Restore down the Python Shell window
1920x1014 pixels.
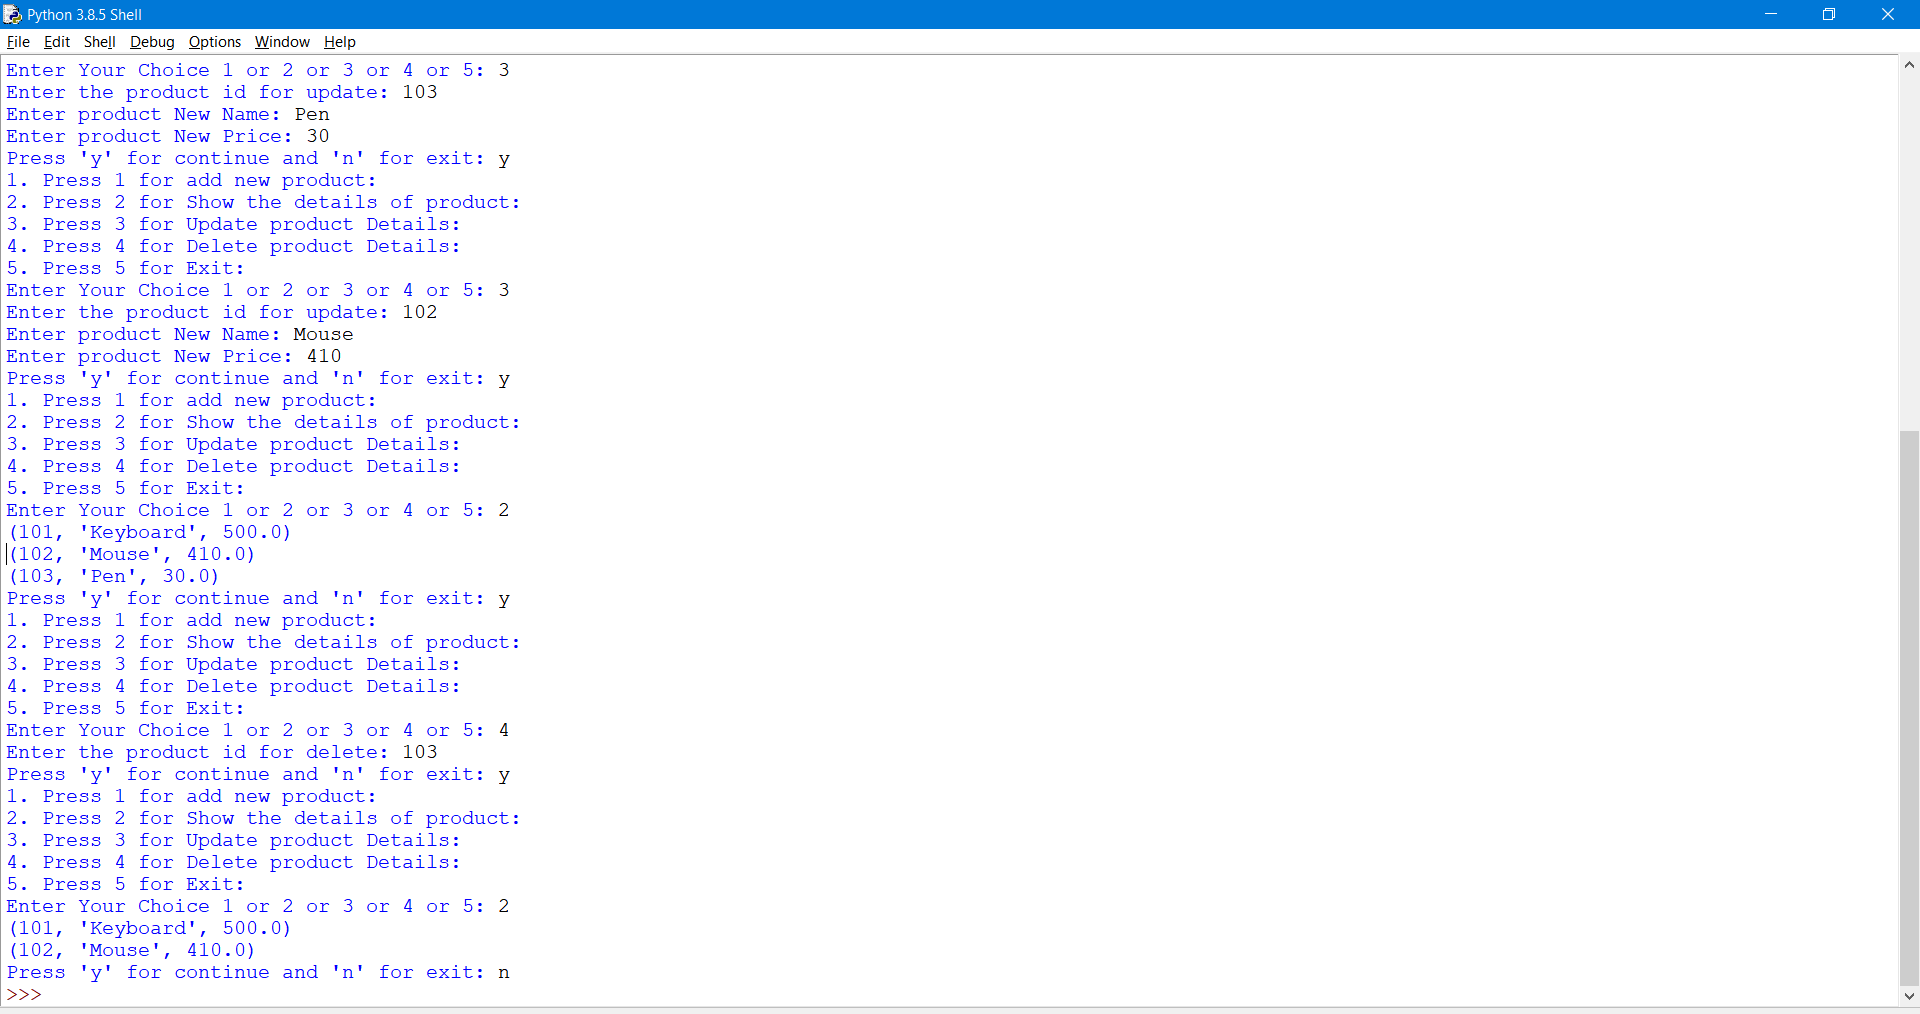[x=1830, y=14]
